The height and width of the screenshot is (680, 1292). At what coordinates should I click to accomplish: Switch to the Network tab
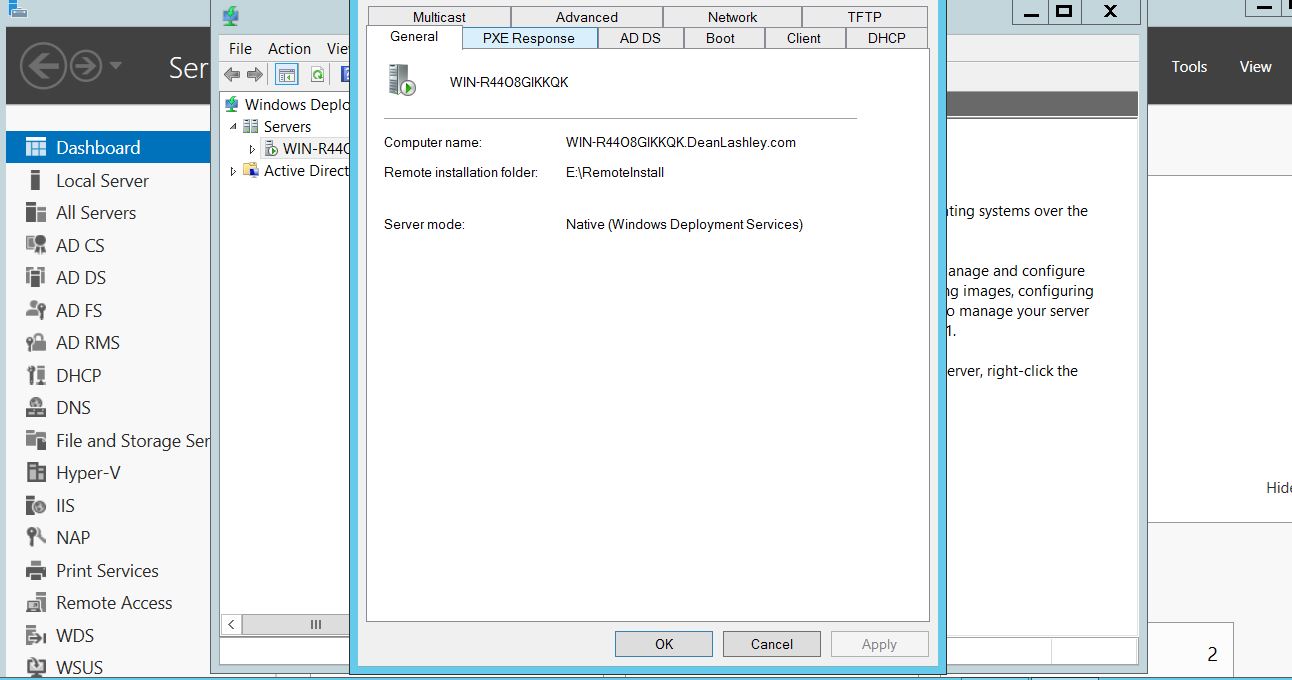[x=733, y=17]
